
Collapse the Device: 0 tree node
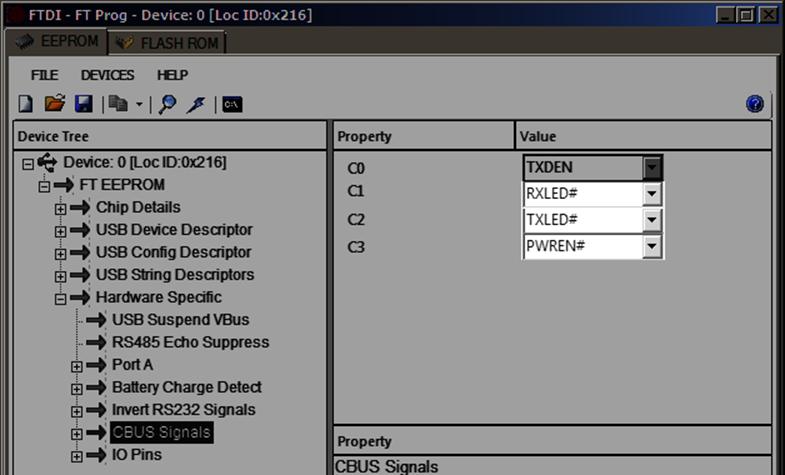28,164
